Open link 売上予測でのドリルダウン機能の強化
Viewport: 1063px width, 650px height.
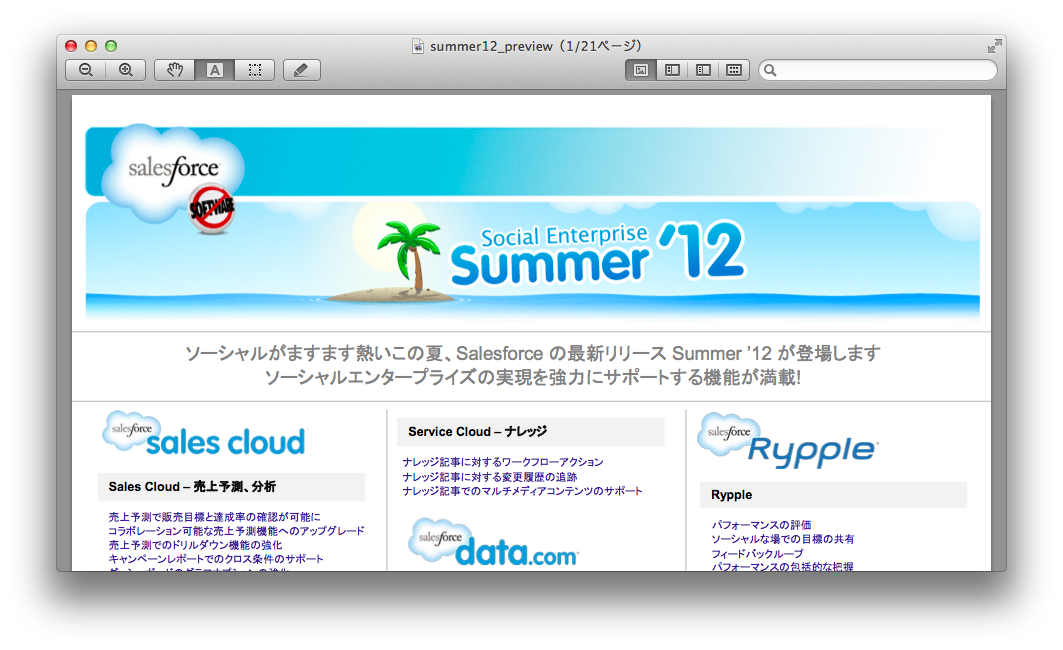tap(195, 544)
